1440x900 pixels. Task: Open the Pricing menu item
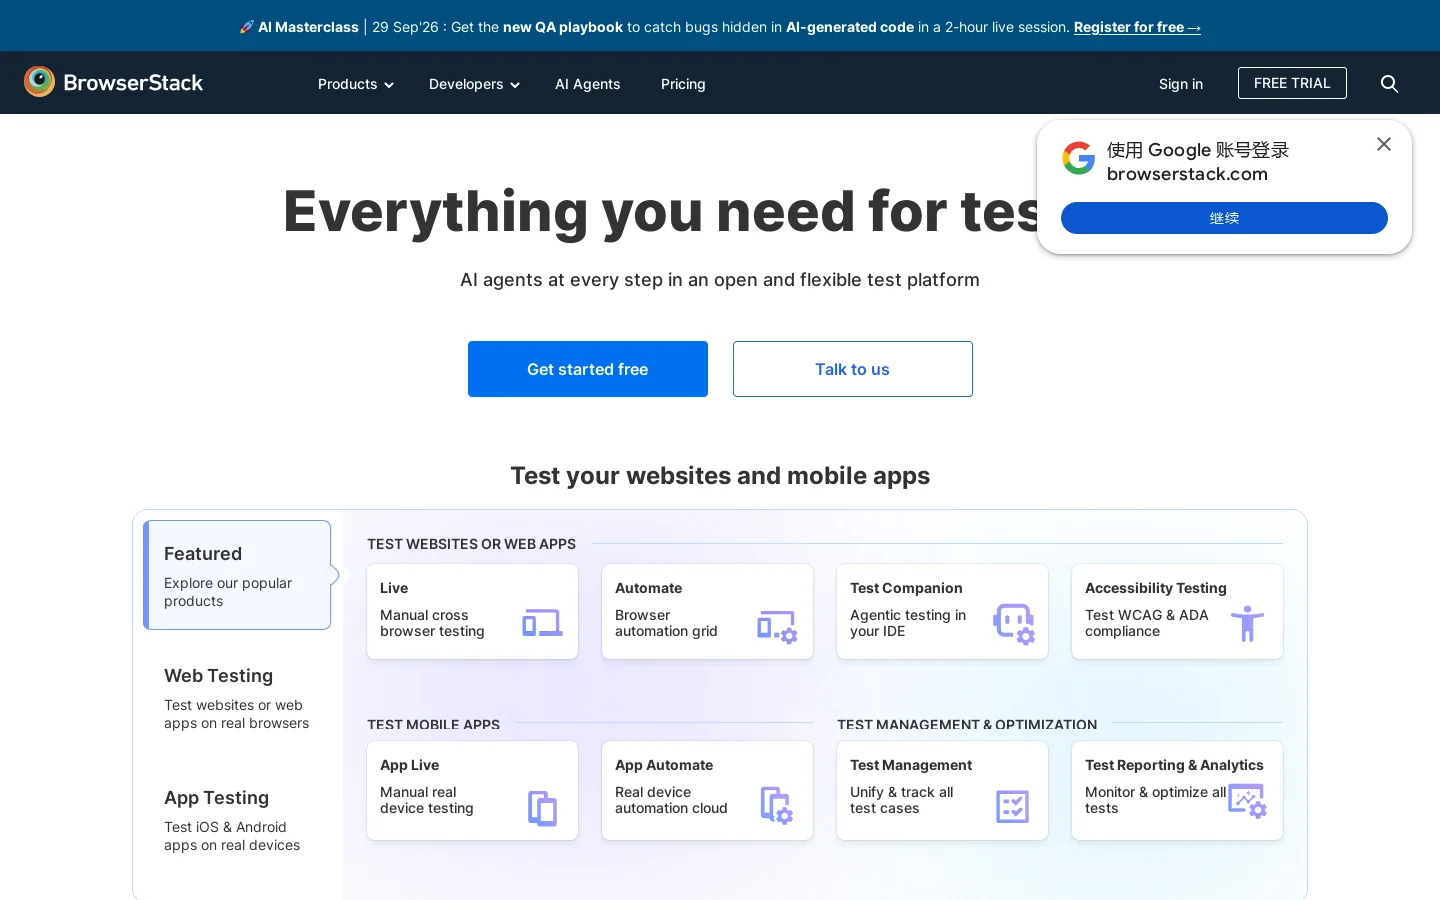pyautogui.click(x=683, y=84)
